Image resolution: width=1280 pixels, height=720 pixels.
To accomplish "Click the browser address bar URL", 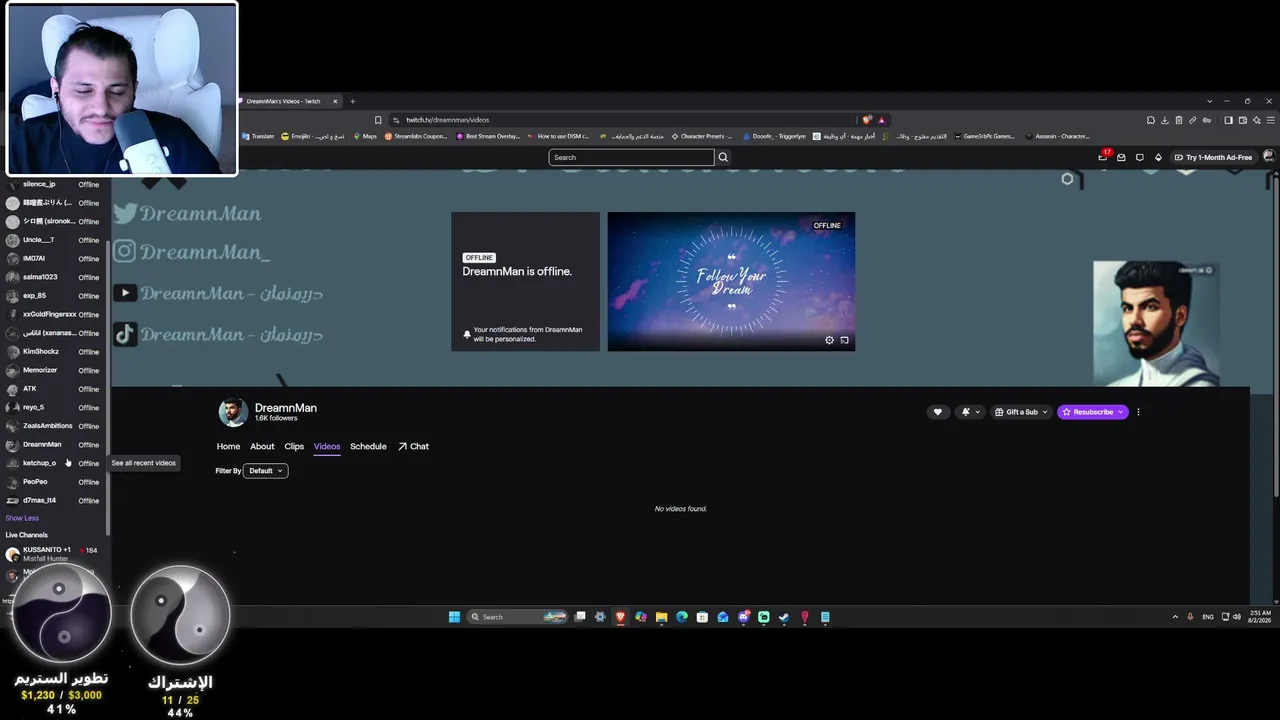I will [447, 120].
